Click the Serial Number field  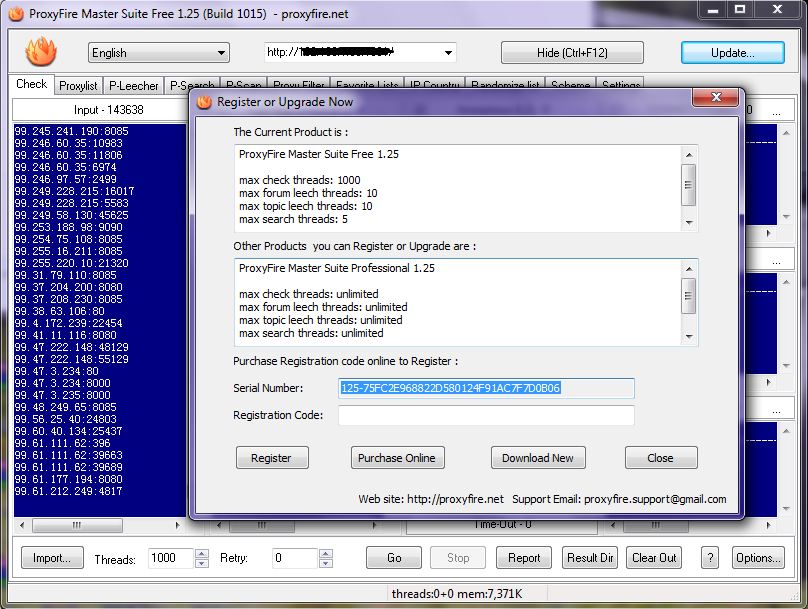[x=486, y=388]
